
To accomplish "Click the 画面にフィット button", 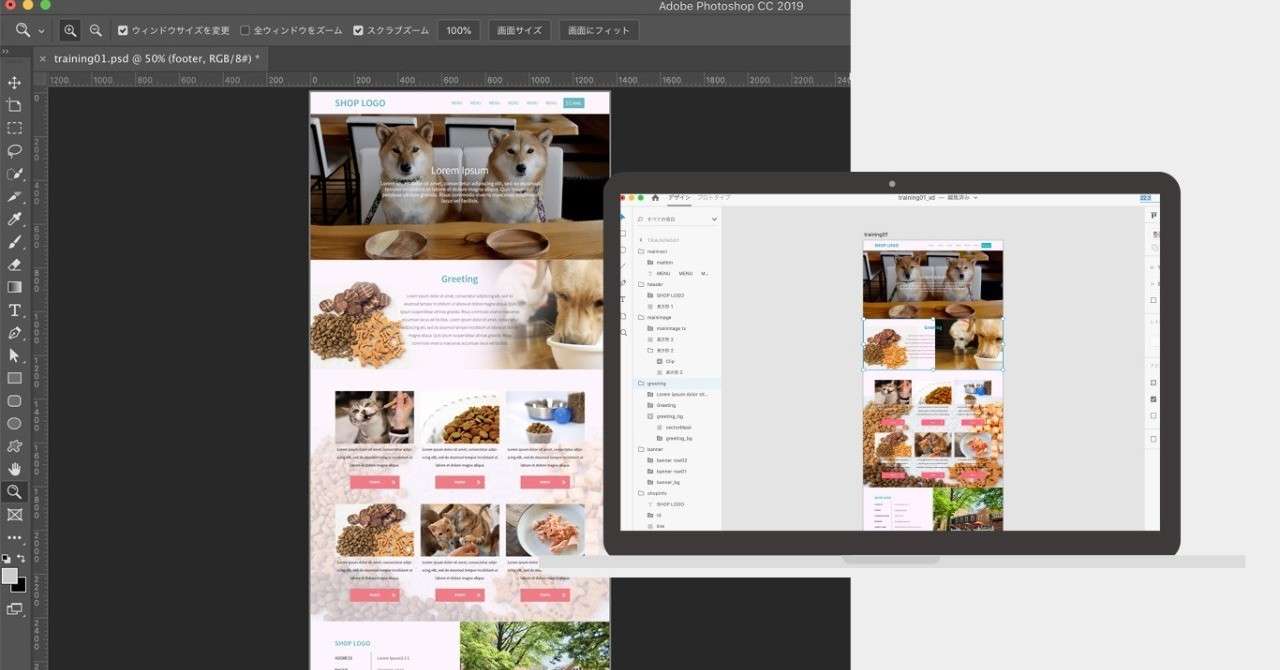I will pyautogui.click(x=599, y=31).
